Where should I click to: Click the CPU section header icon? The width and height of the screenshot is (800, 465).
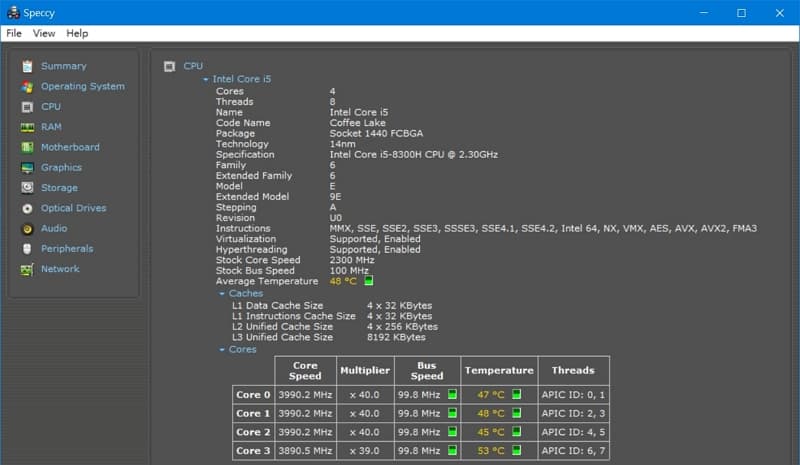(169, 66)
